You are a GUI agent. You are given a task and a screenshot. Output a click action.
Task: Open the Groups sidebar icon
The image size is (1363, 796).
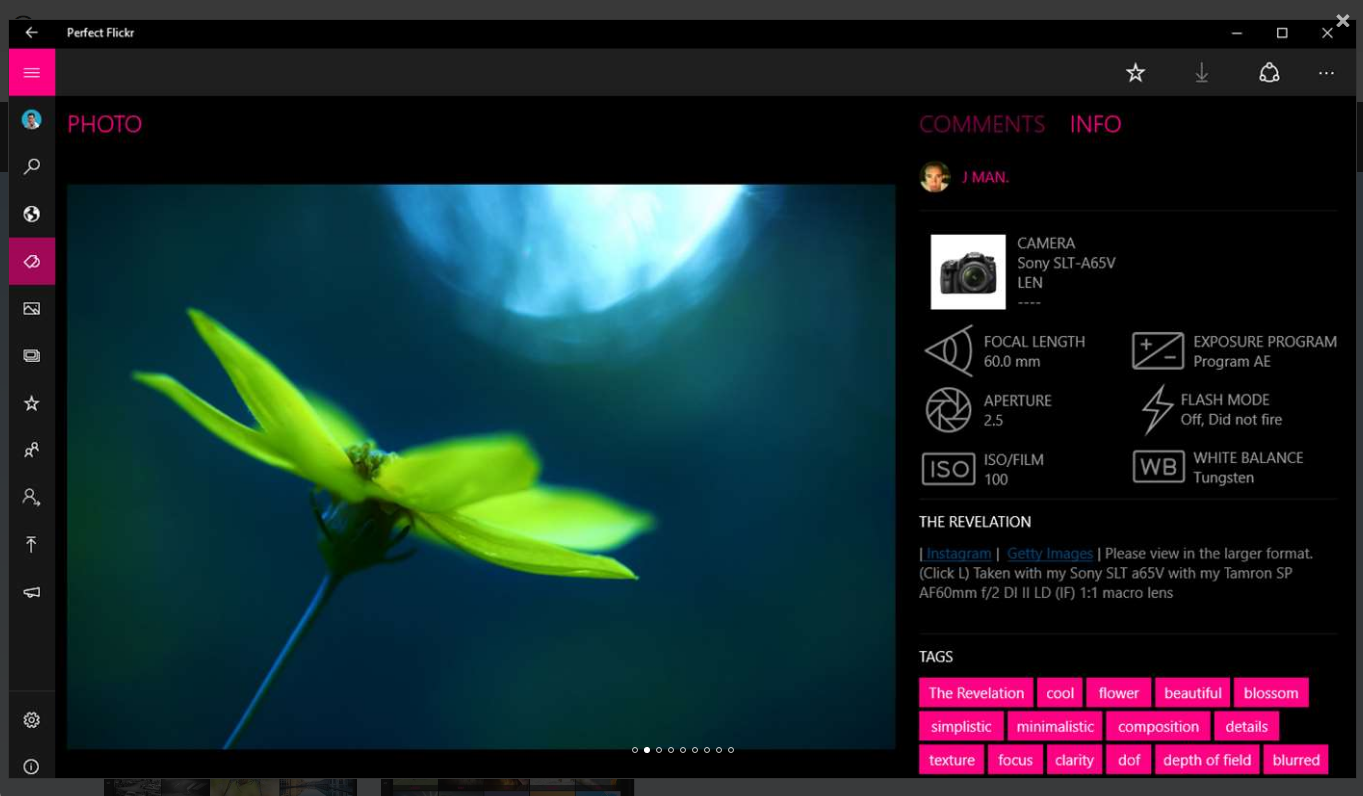tap(31, 450)
